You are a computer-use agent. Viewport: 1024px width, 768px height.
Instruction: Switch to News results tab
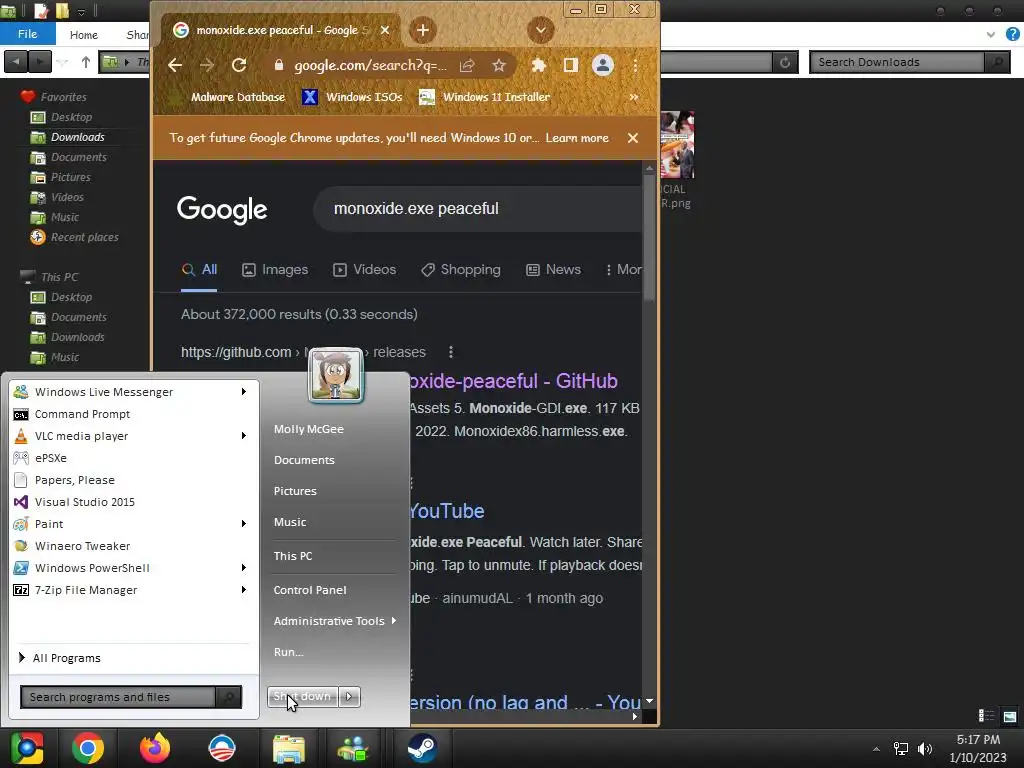553,270
